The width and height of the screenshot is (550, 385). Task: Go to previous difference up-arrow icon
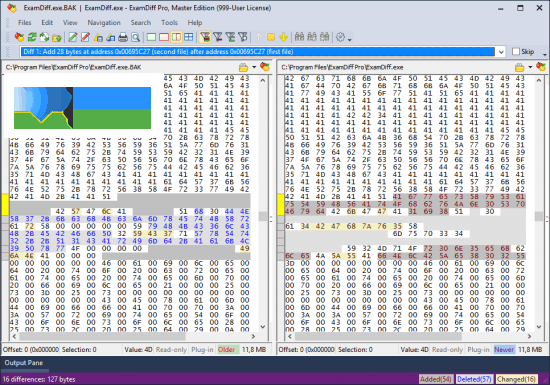259,37
